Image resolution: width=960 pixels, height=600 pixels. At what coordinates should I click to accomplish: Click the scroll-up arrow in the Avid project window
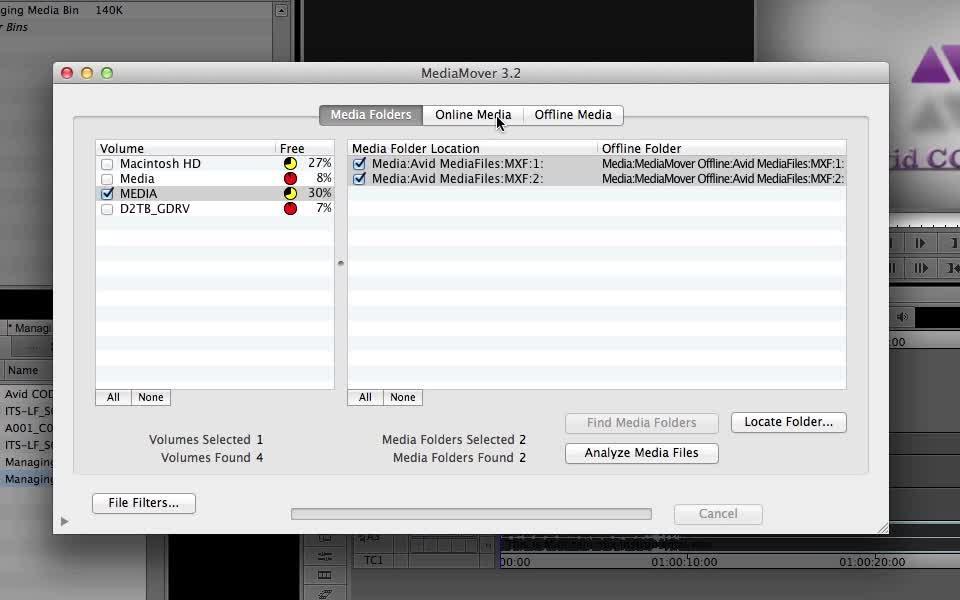pyautogui.click(x=281, y=10)
